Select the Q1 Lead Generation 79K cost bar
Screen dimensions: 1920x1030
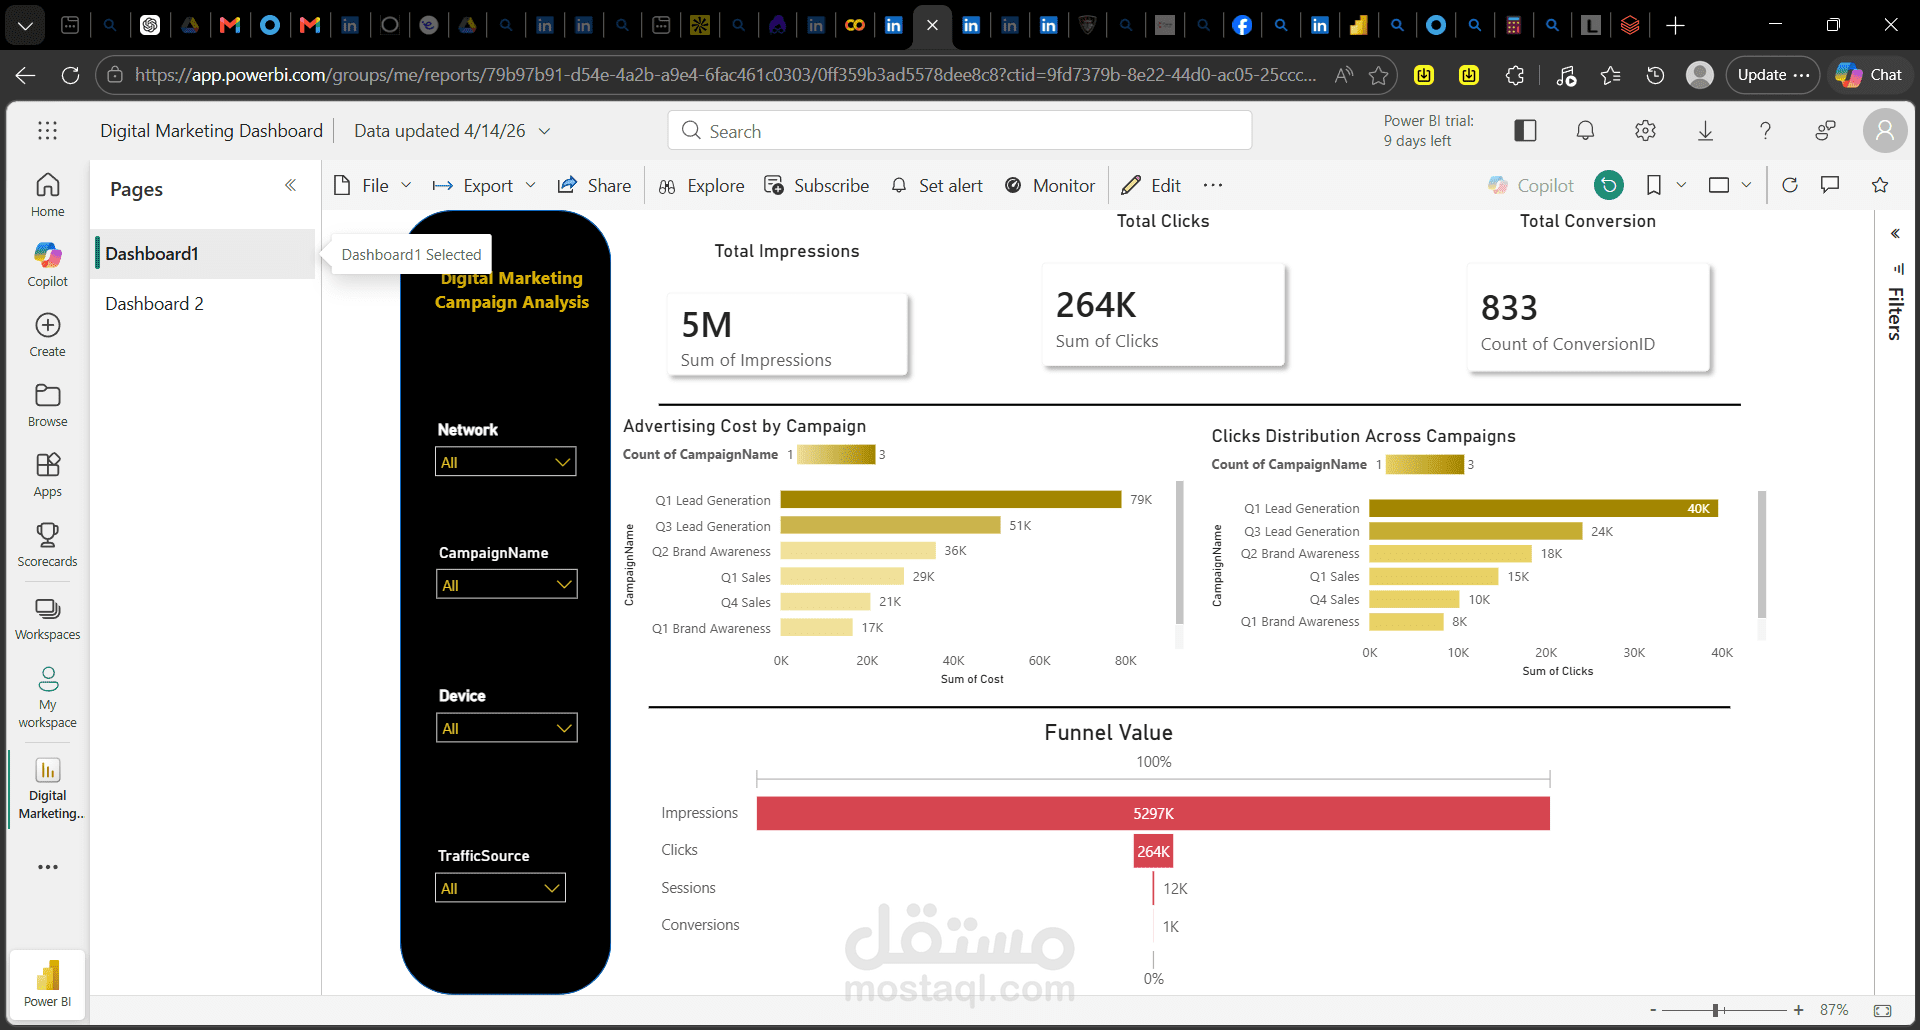(951, 500)
